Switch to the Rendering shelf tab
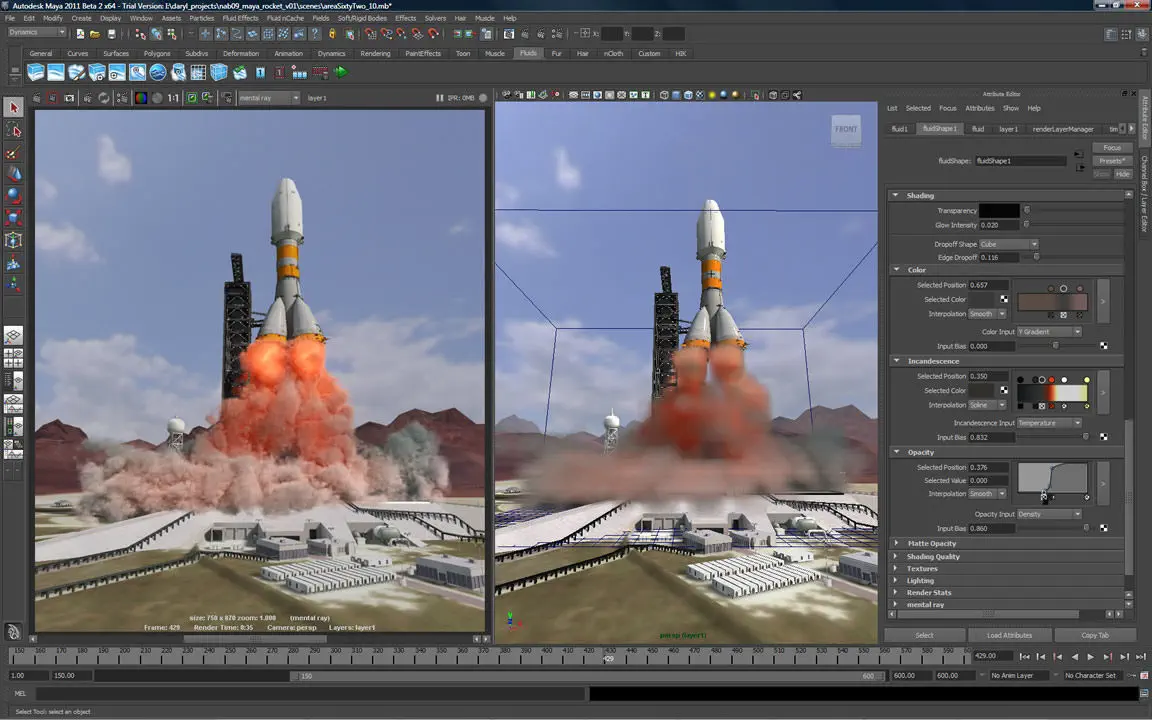 375,53
